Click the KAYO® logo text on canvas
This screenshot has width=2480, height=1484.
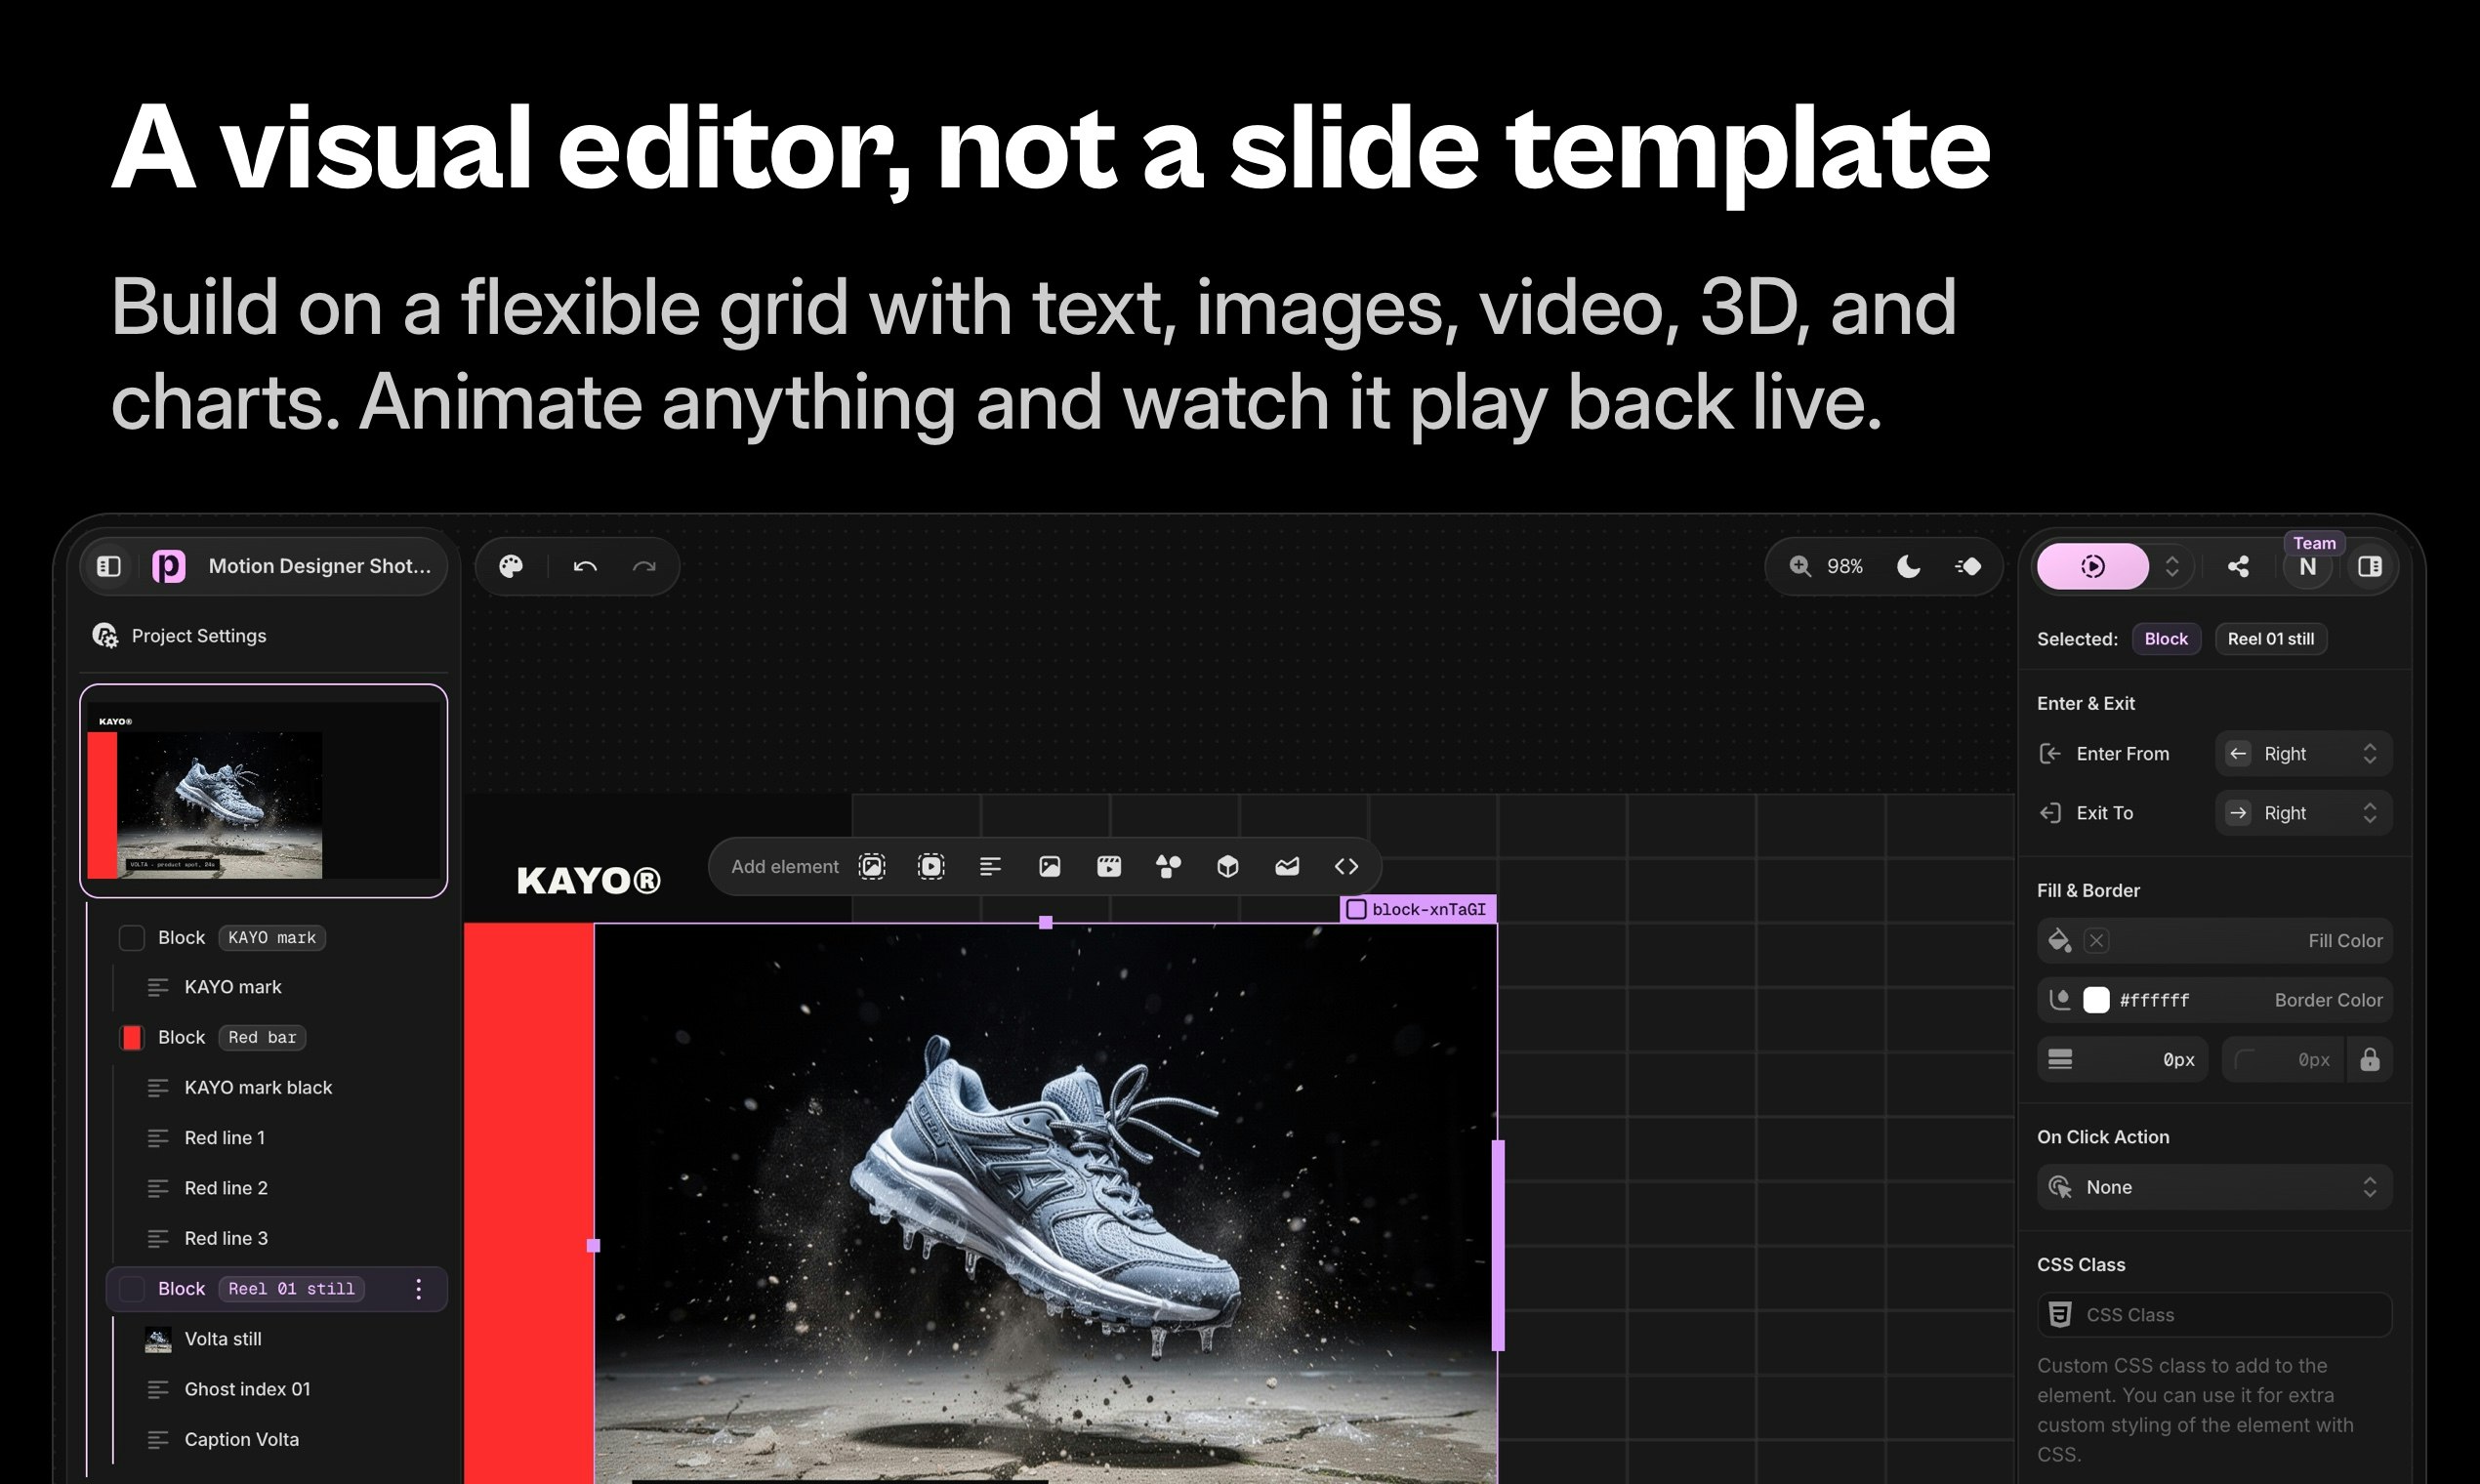coord(589,881)
